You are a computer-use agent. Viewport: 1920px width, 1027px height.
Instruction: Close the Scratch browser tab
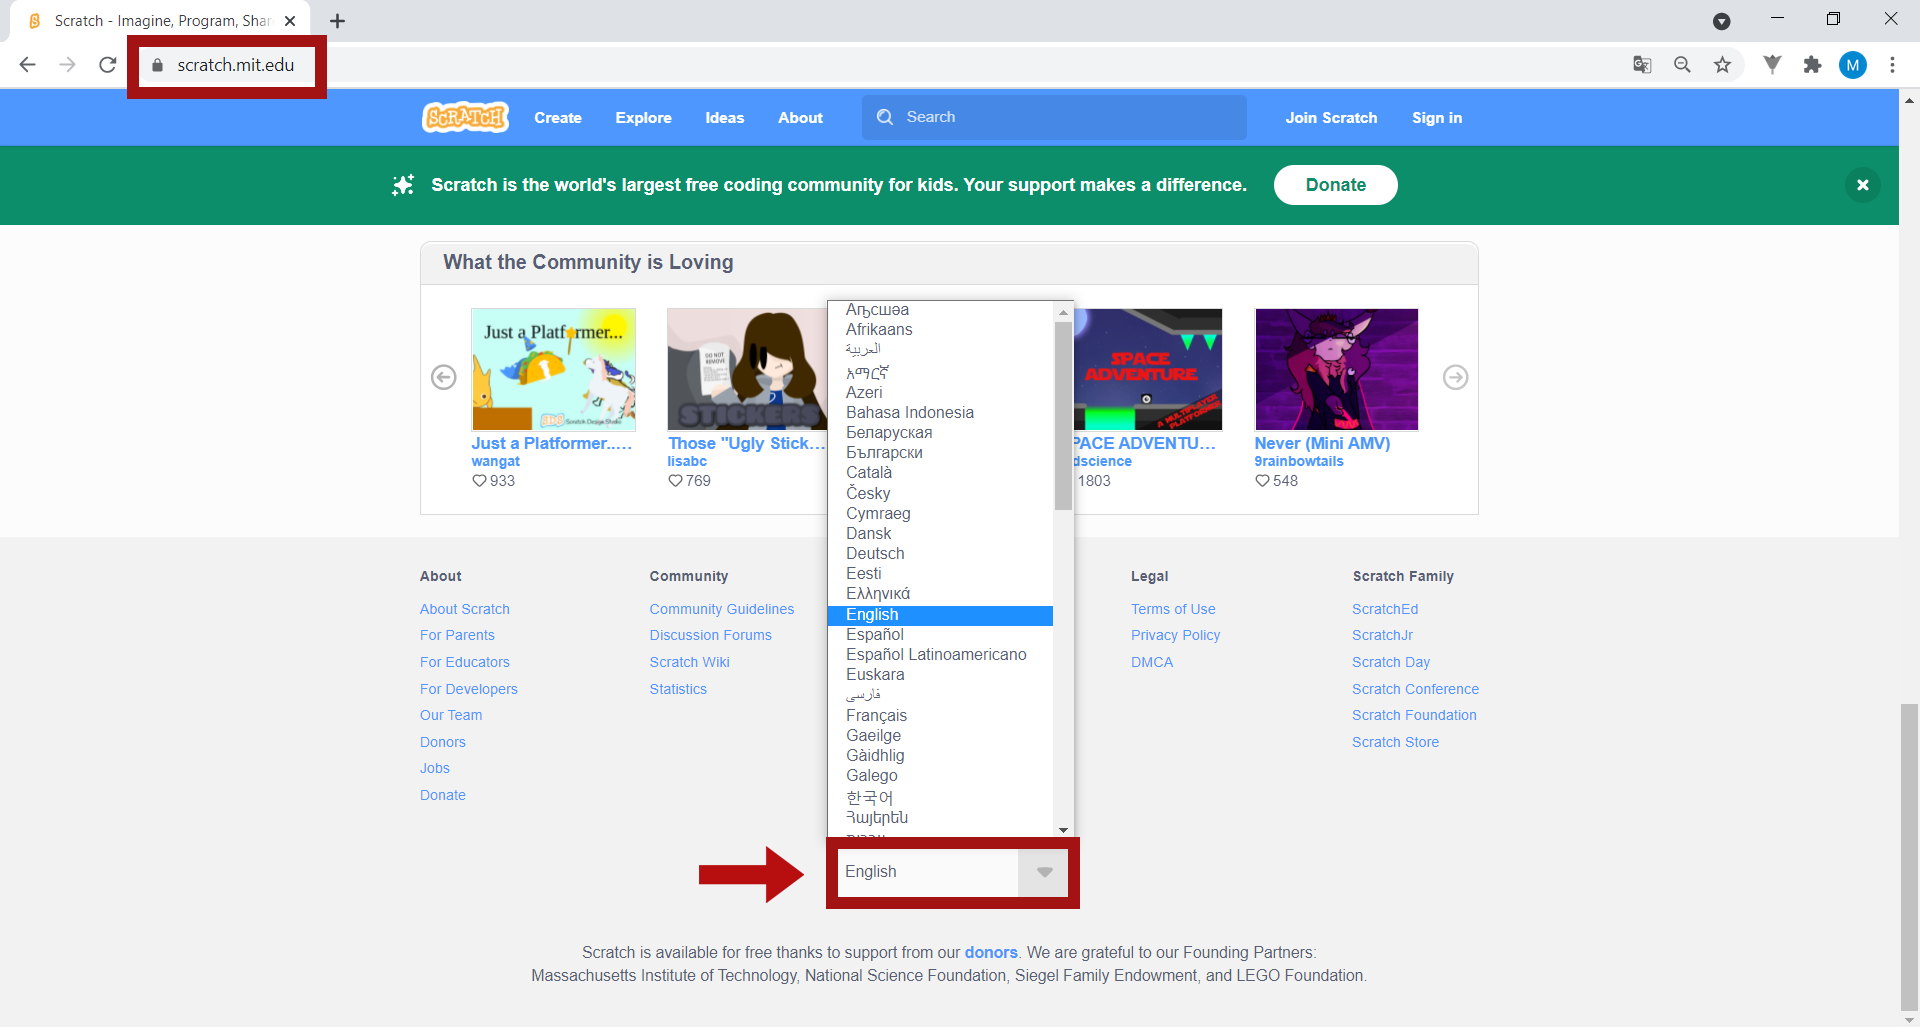pos(290,21)
